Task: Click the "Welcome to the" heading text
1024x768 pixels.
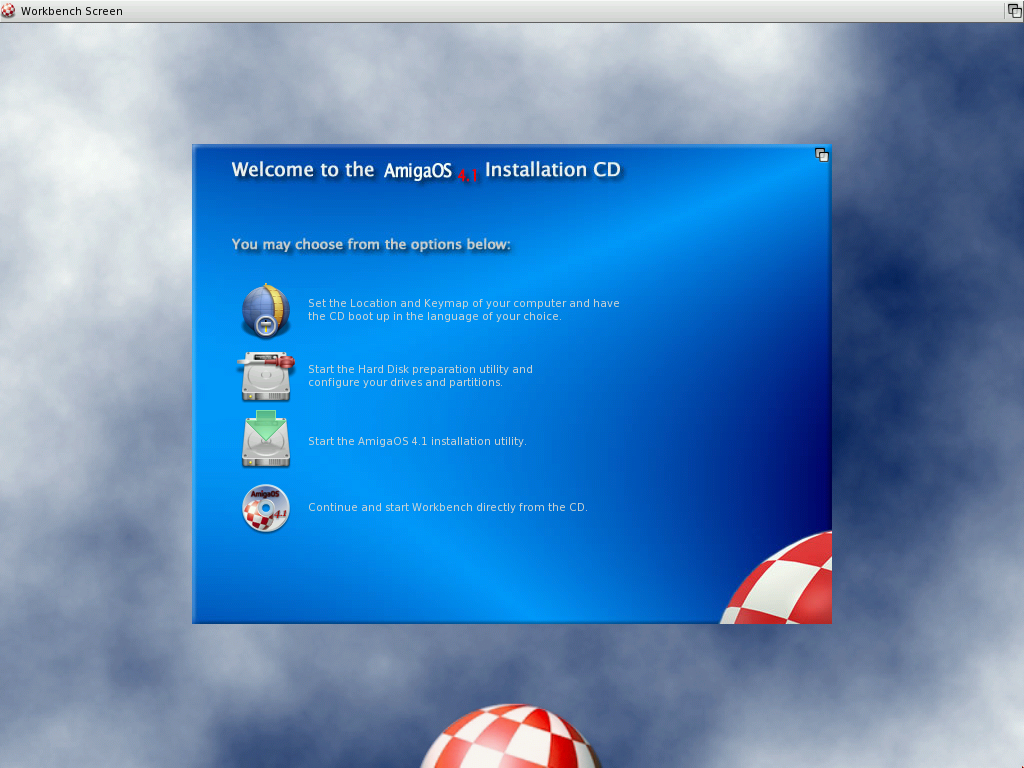Action: point(302,170)
